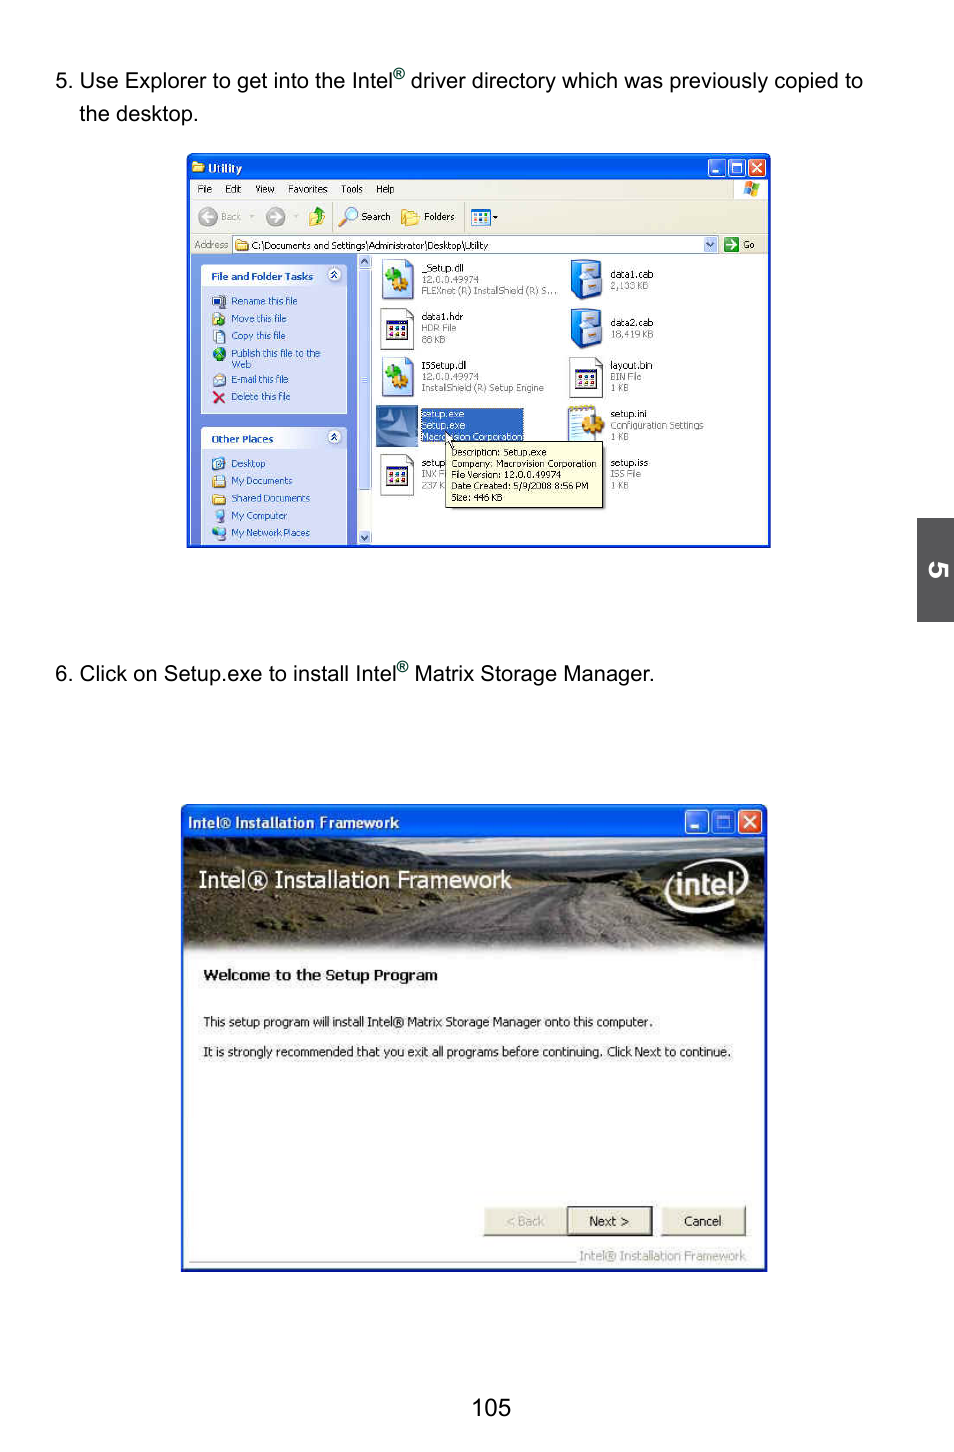Open the Edit menu

(x=233, y=189)
